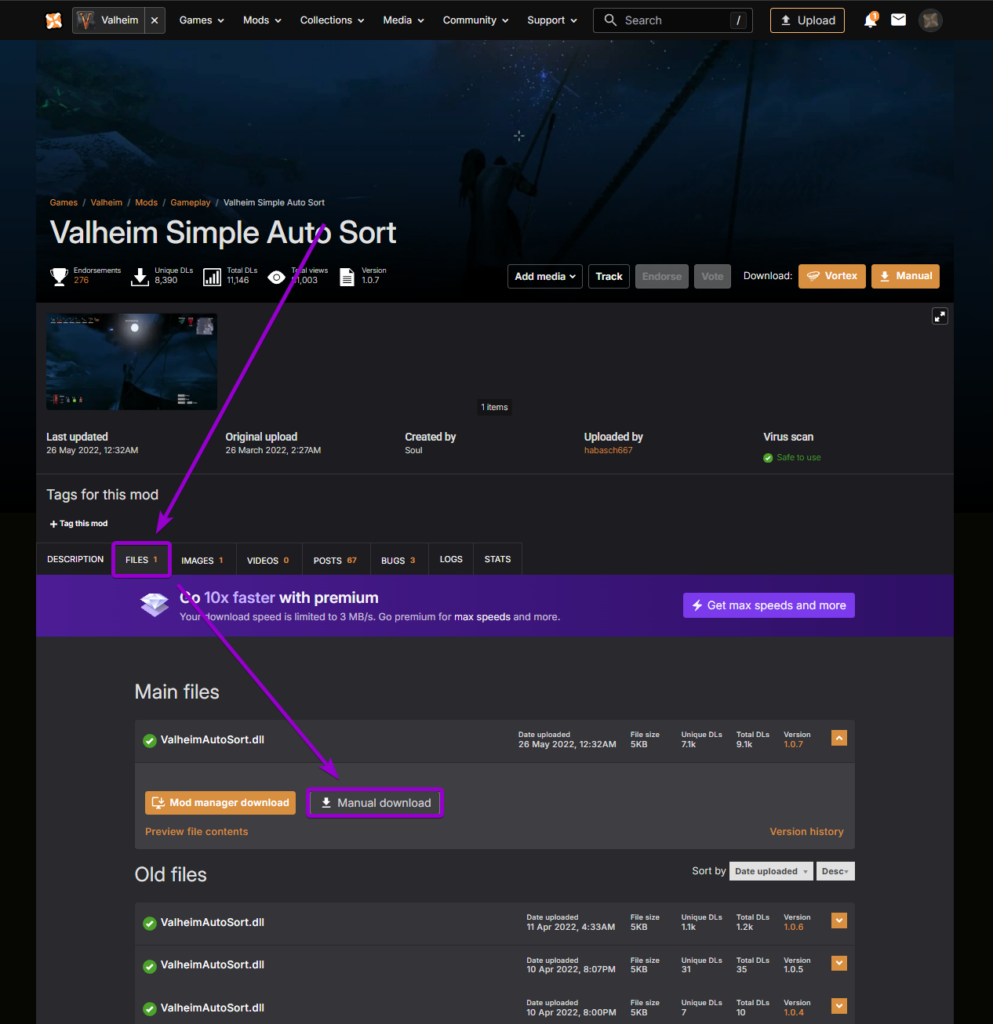Open the Mods dropdown menu

262,20
